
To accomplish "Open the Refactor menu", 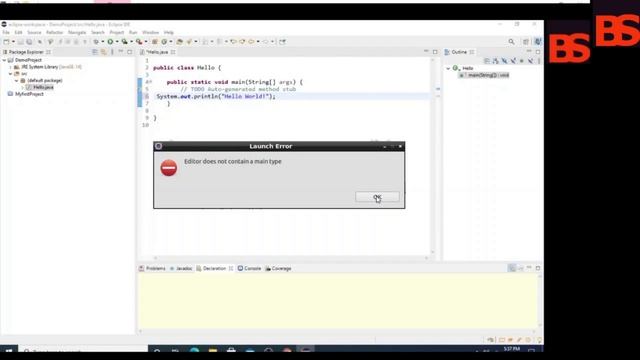I will pyautogui.click(x=54, y=32).
